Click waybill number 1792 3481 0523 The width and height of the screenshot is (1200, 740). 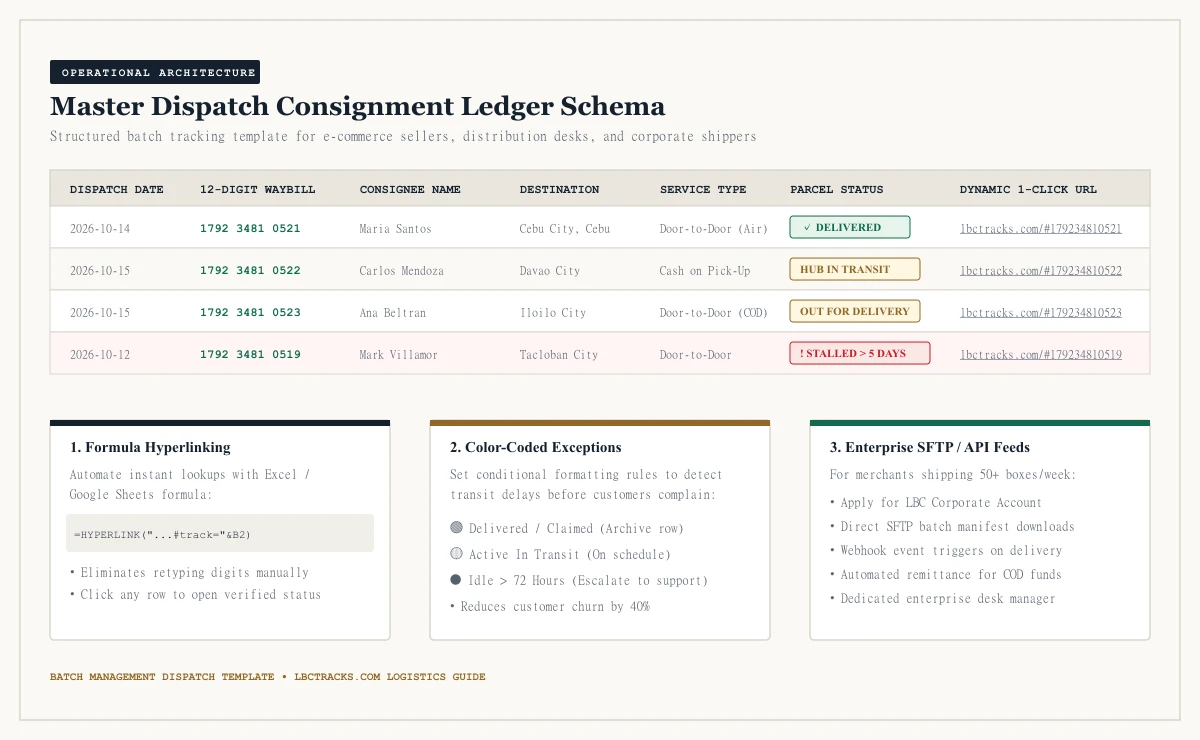[250, 313]
